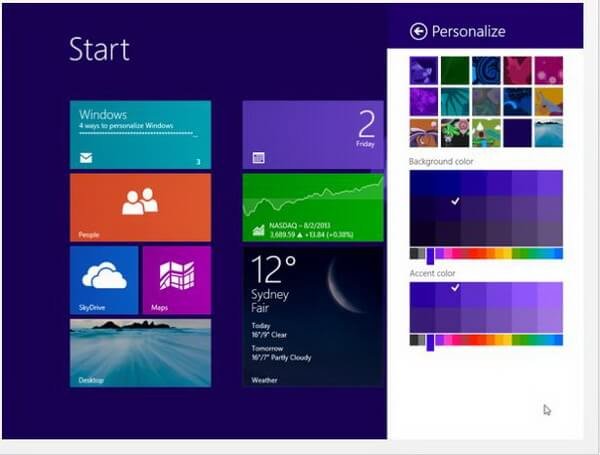Pick the top-right lightest lavender accent swatch

550,295
